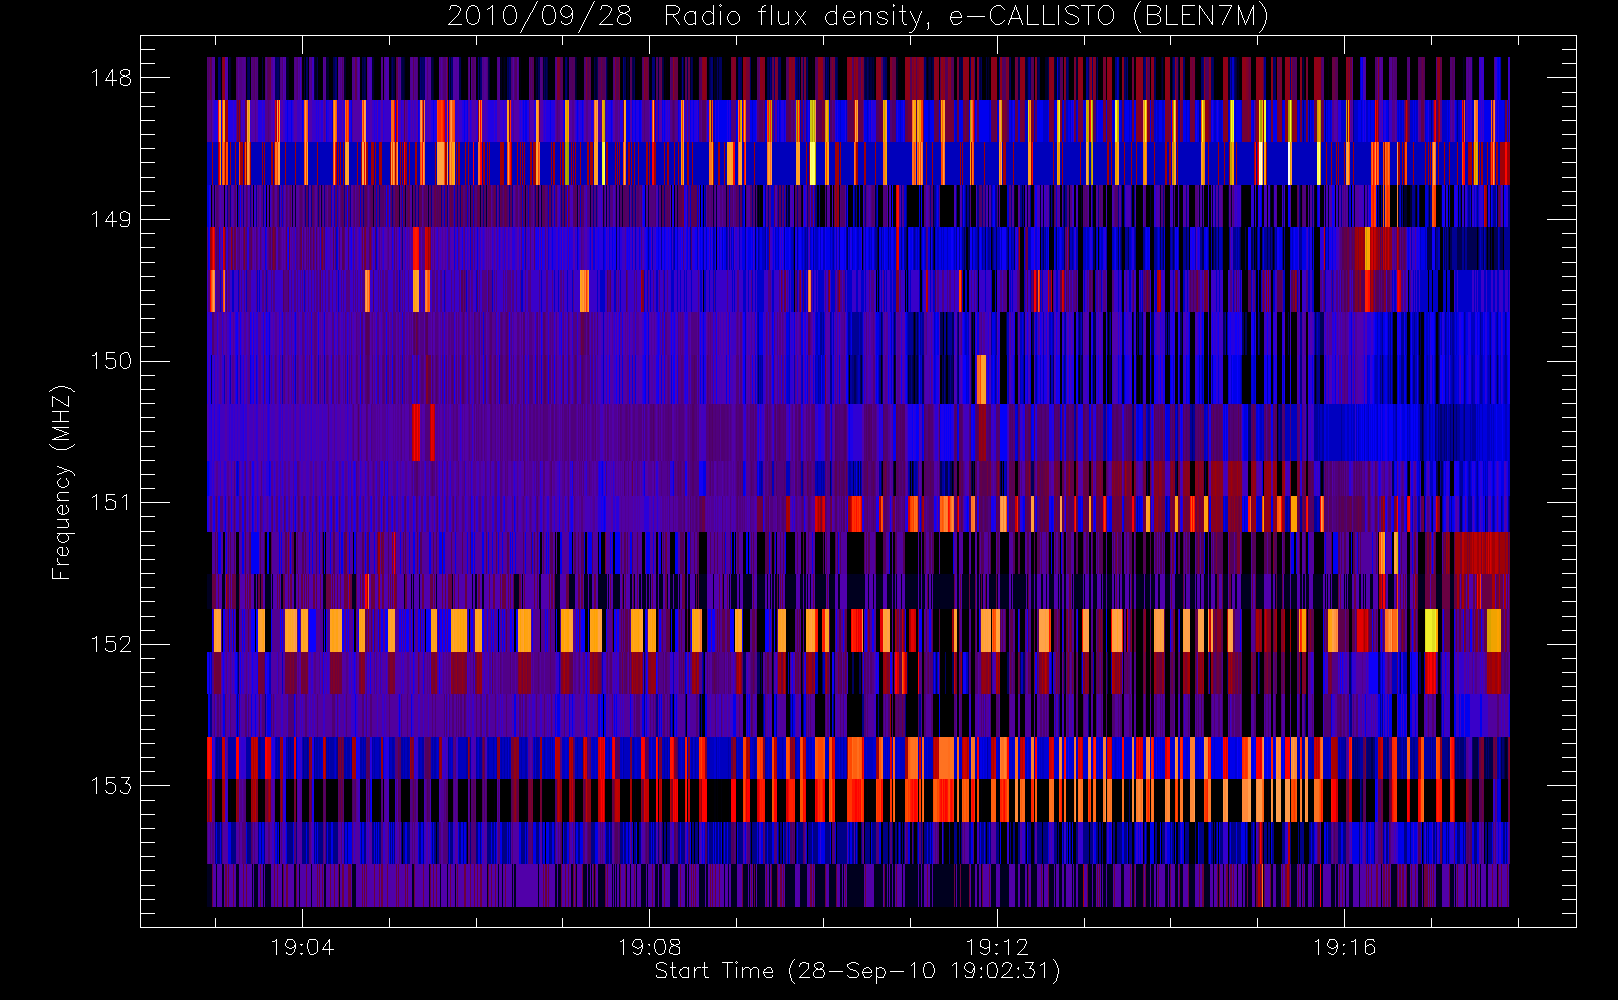Screen dimensions: 1618x1000
Task: Click the 19:16 time tick label
Action: [1344, 947]
